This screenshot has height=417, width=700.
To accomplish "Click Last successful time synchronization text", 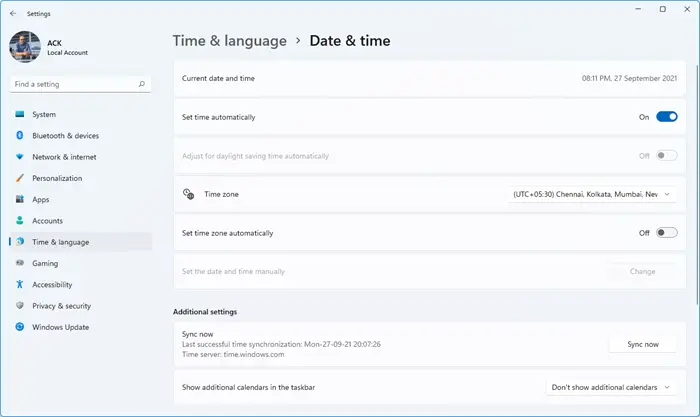I will (x=281, y=344).
